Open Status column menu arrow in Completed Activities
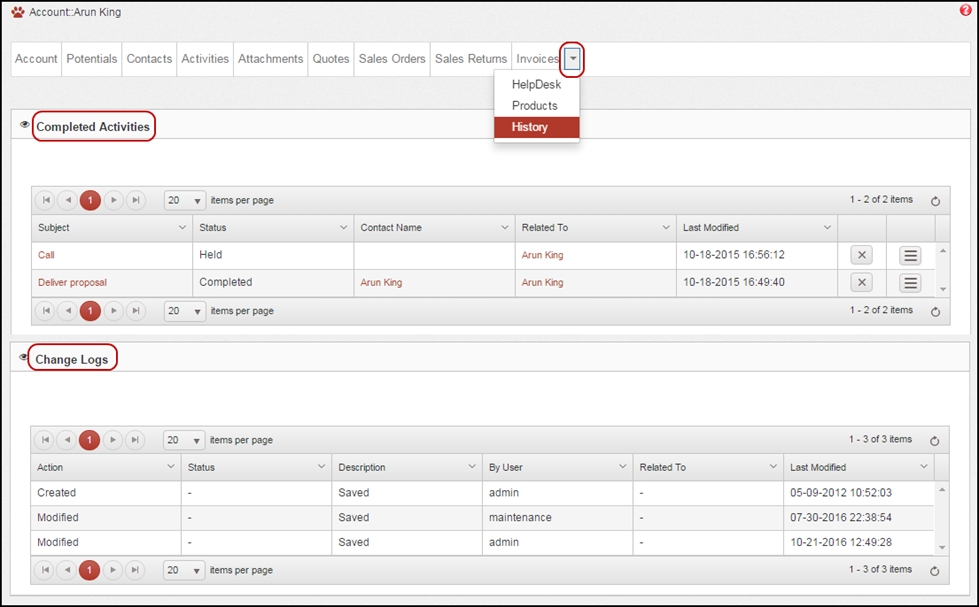Image resolution: width=979 pixels, height=607 pixels. (x=343, y=227)
